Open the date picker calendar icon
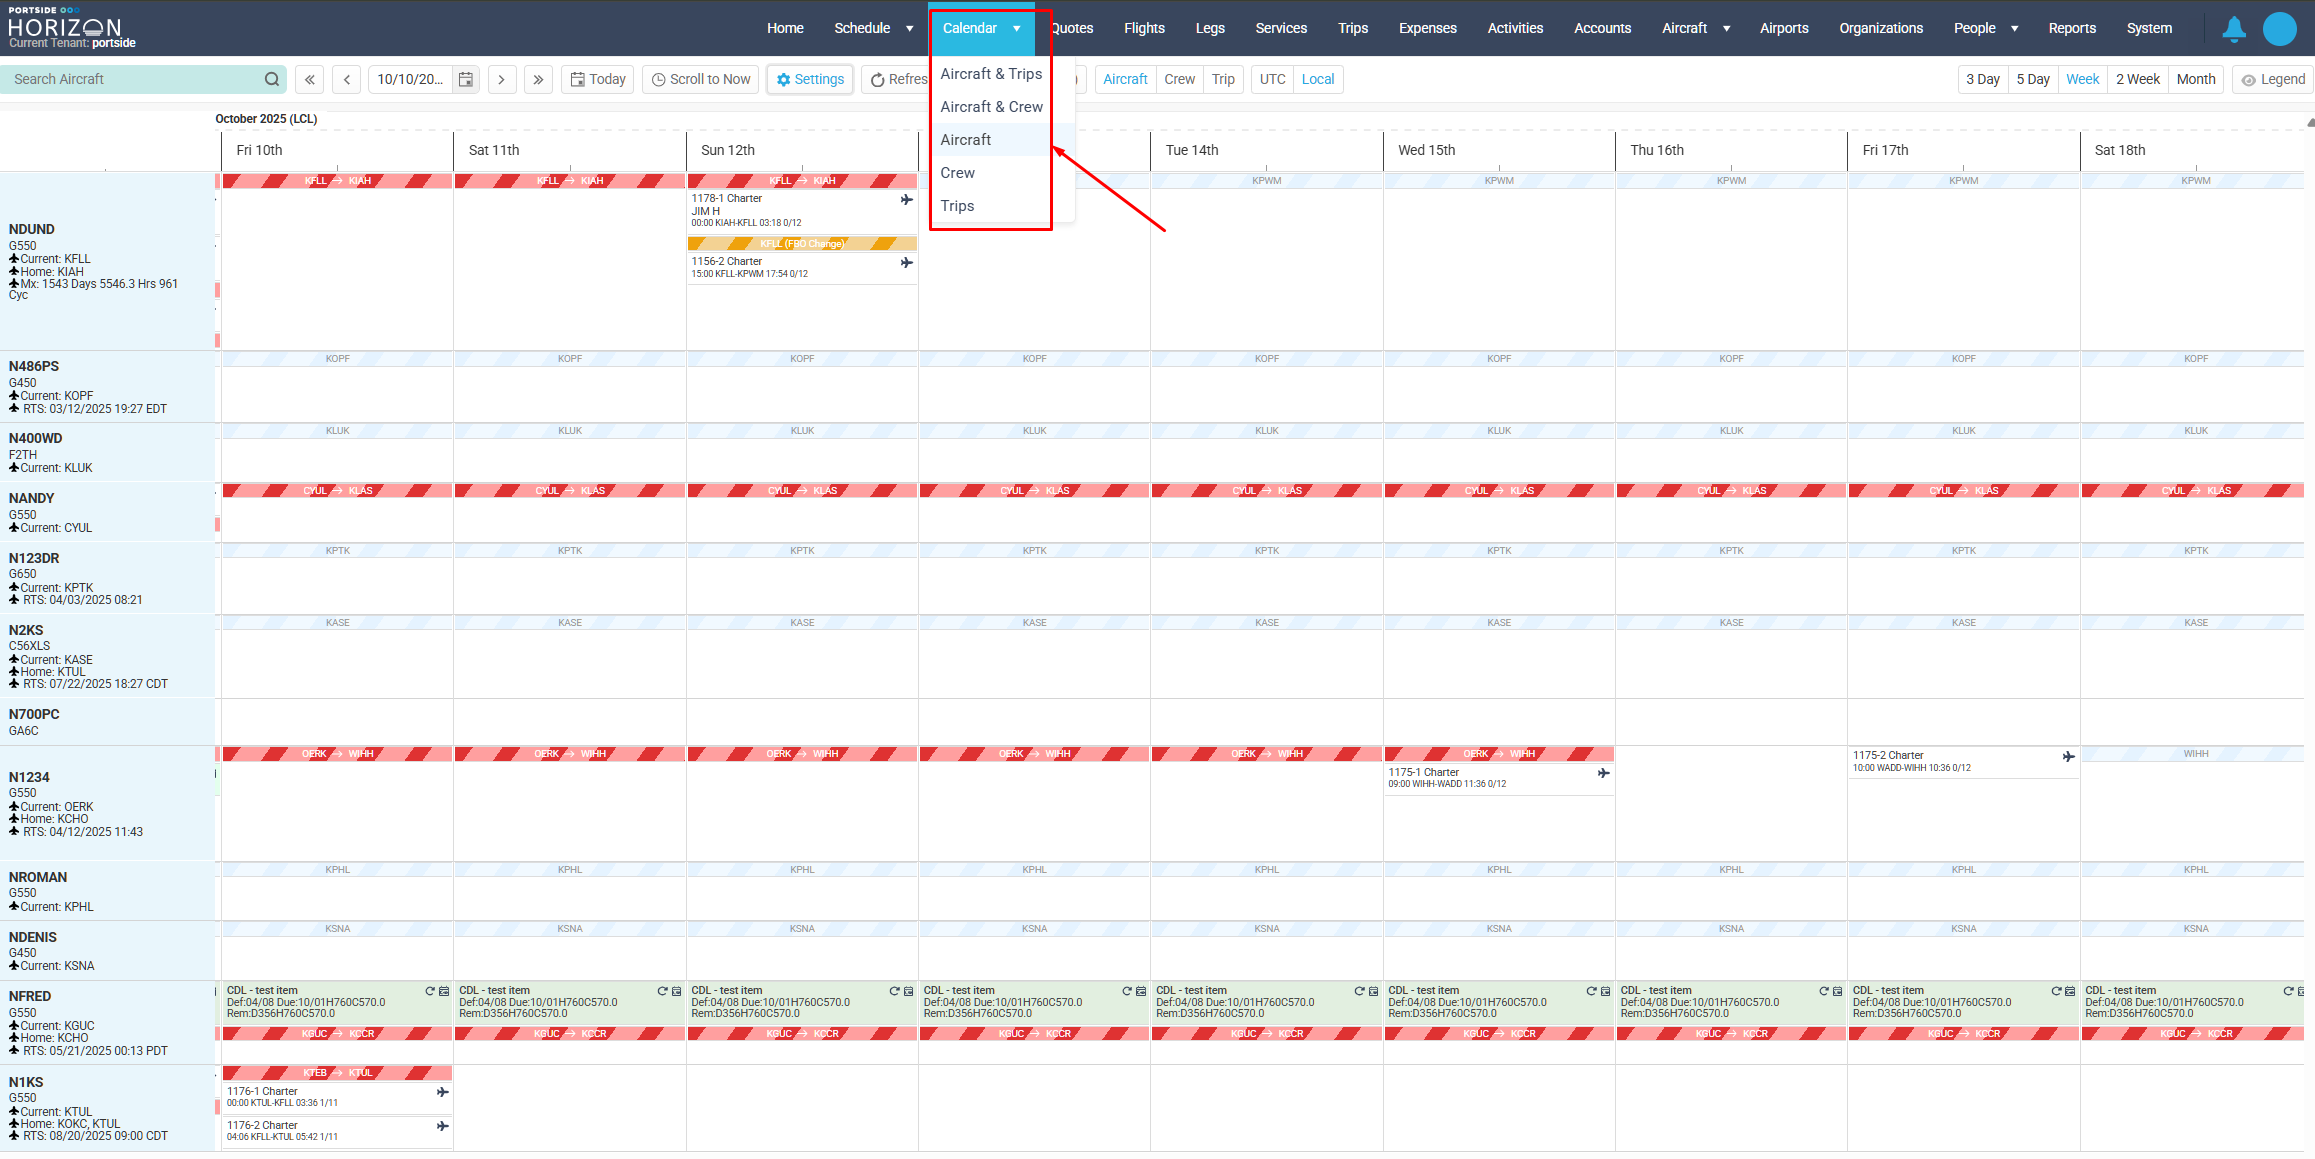The width and height of the screenshot is (2315, 1159). coord(466,79)
